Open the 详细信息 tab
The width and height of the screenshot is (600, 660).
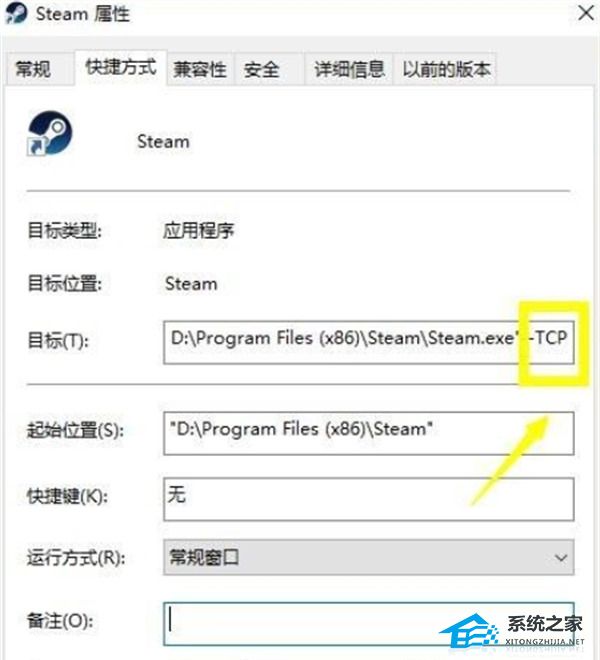[349, 69]
